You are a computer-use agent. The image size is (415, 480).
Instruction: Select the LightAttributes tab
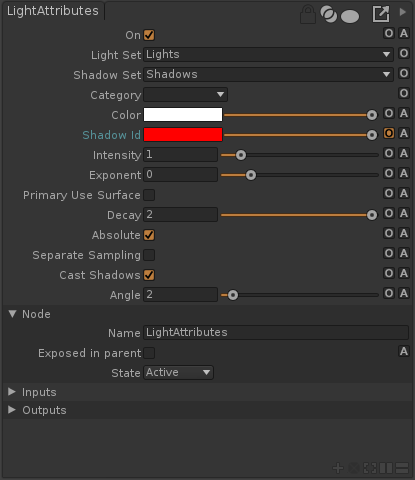tap(53, 11)
